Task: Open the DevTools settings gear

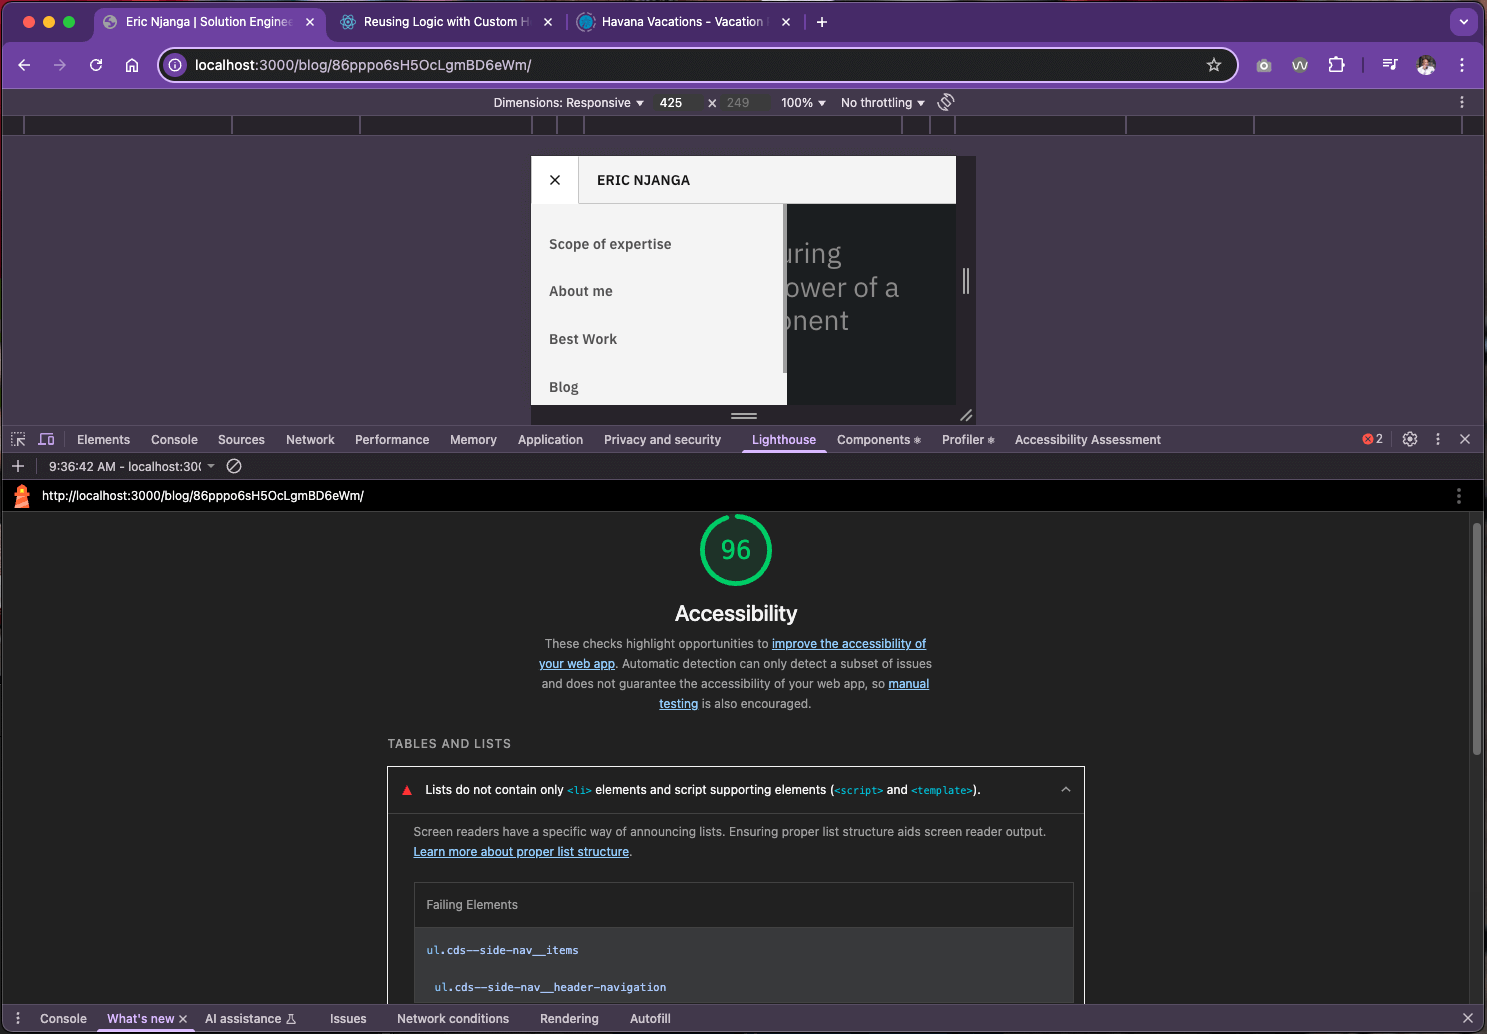Action: point(1409,439)
